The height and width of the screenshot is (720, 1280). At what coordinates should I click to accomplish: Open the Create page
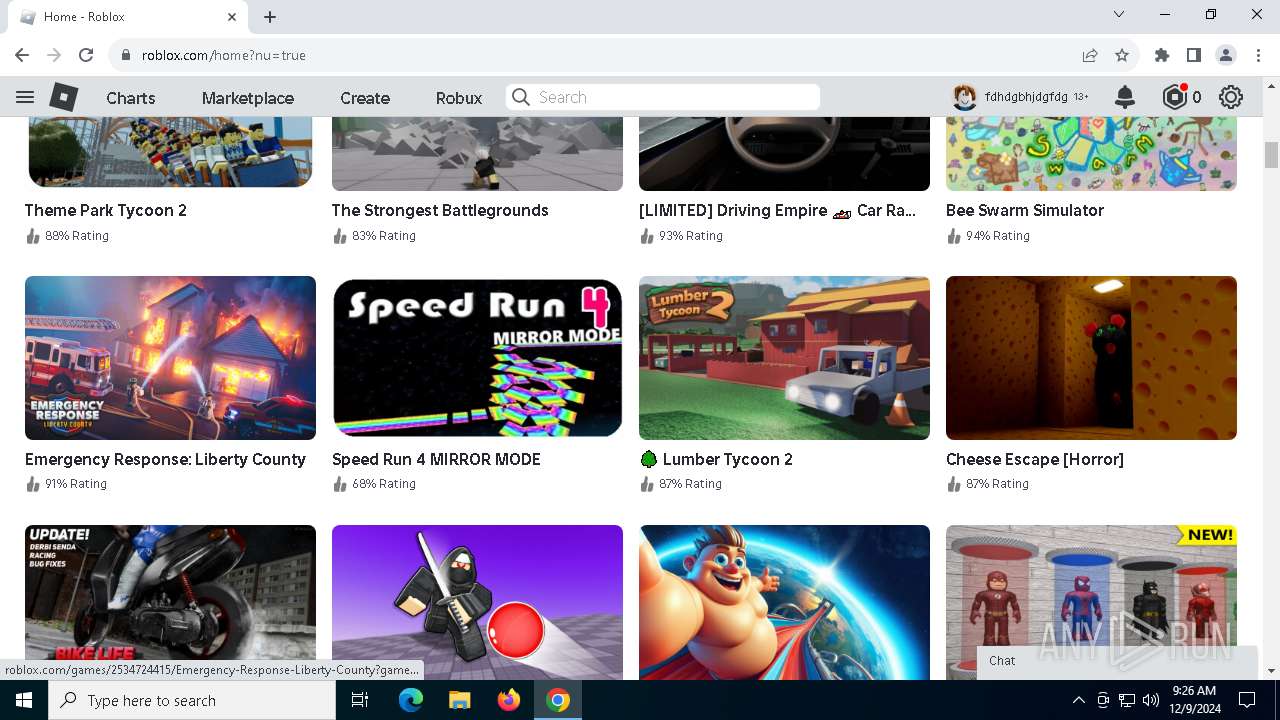(365, 98)
